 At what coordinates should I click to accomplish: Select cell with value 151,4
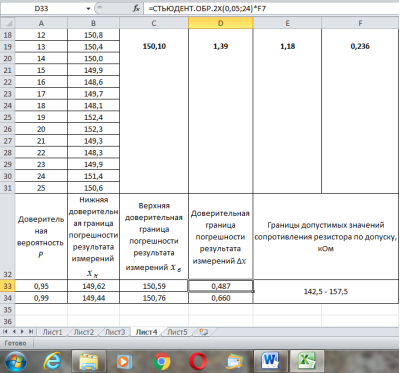tap(93, 176)
